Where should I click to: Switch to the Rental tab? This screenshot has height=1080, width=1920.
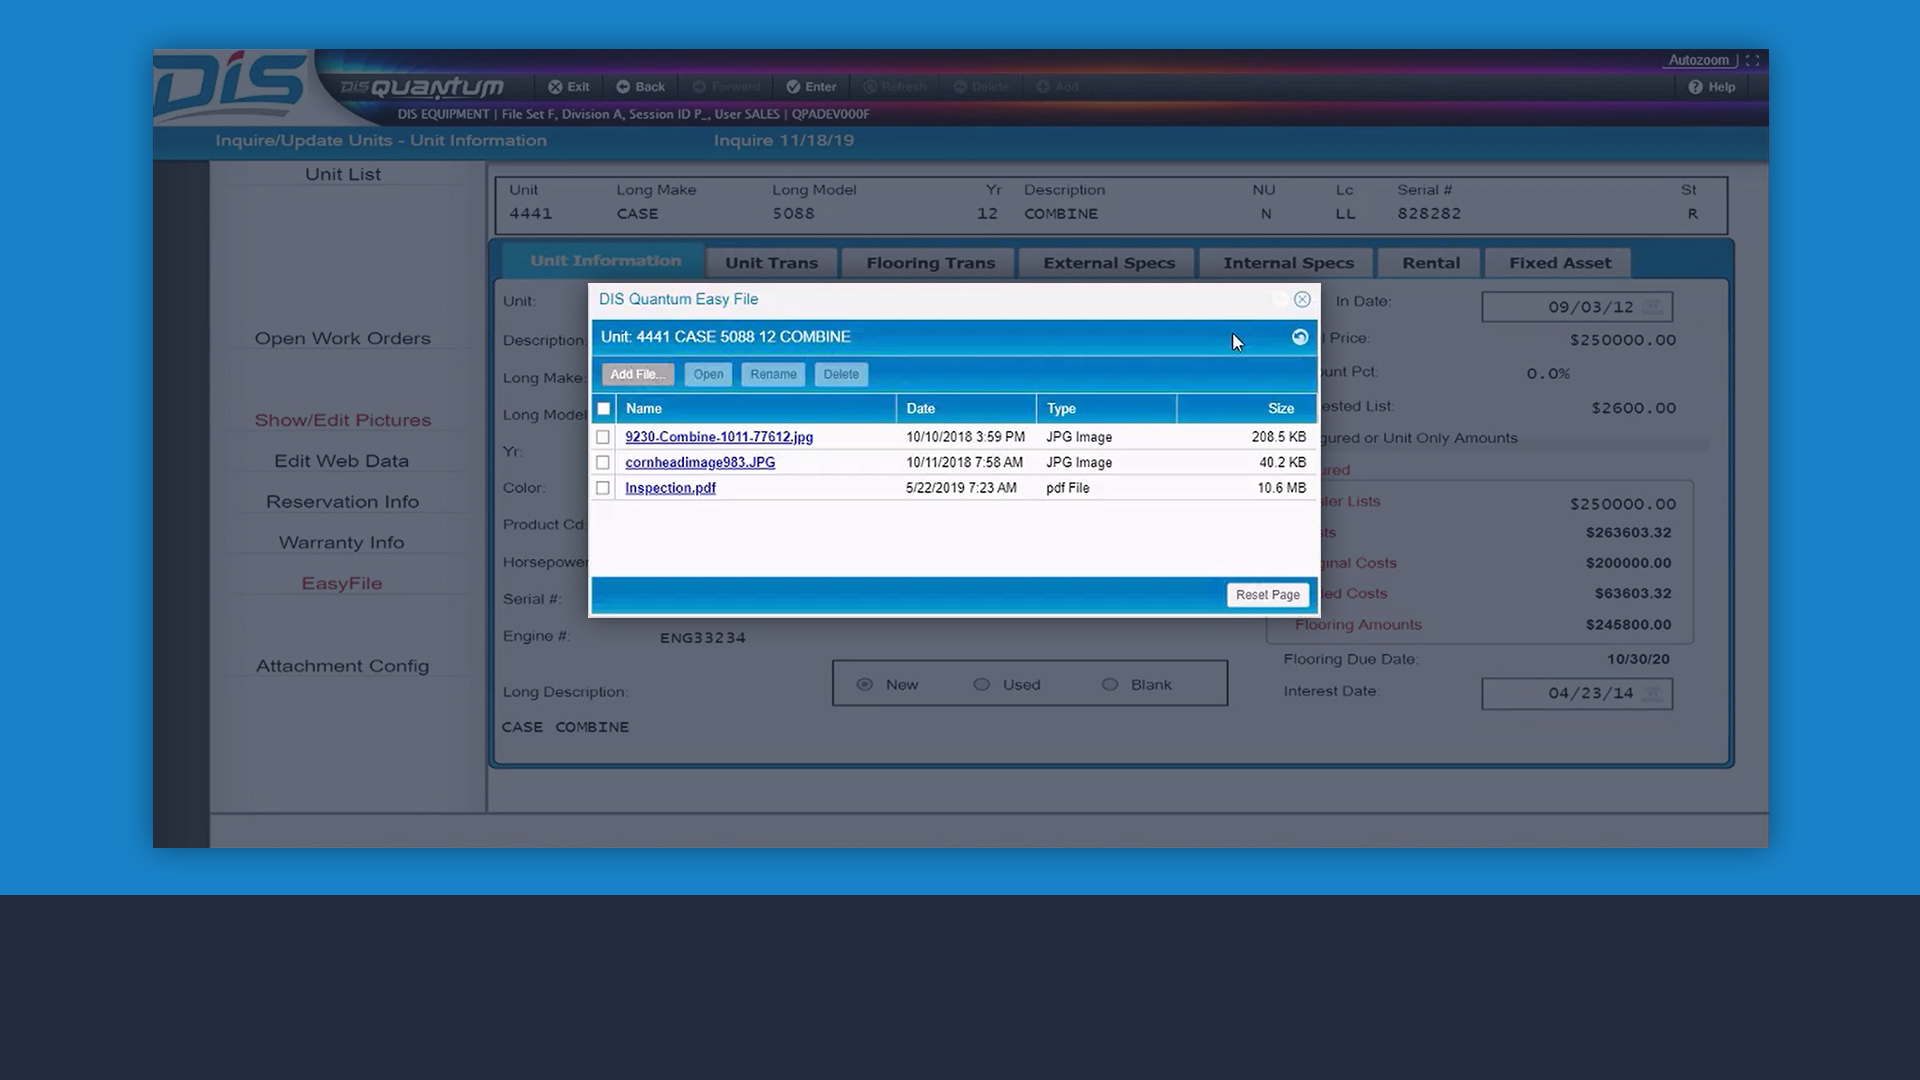(1430, 263)
